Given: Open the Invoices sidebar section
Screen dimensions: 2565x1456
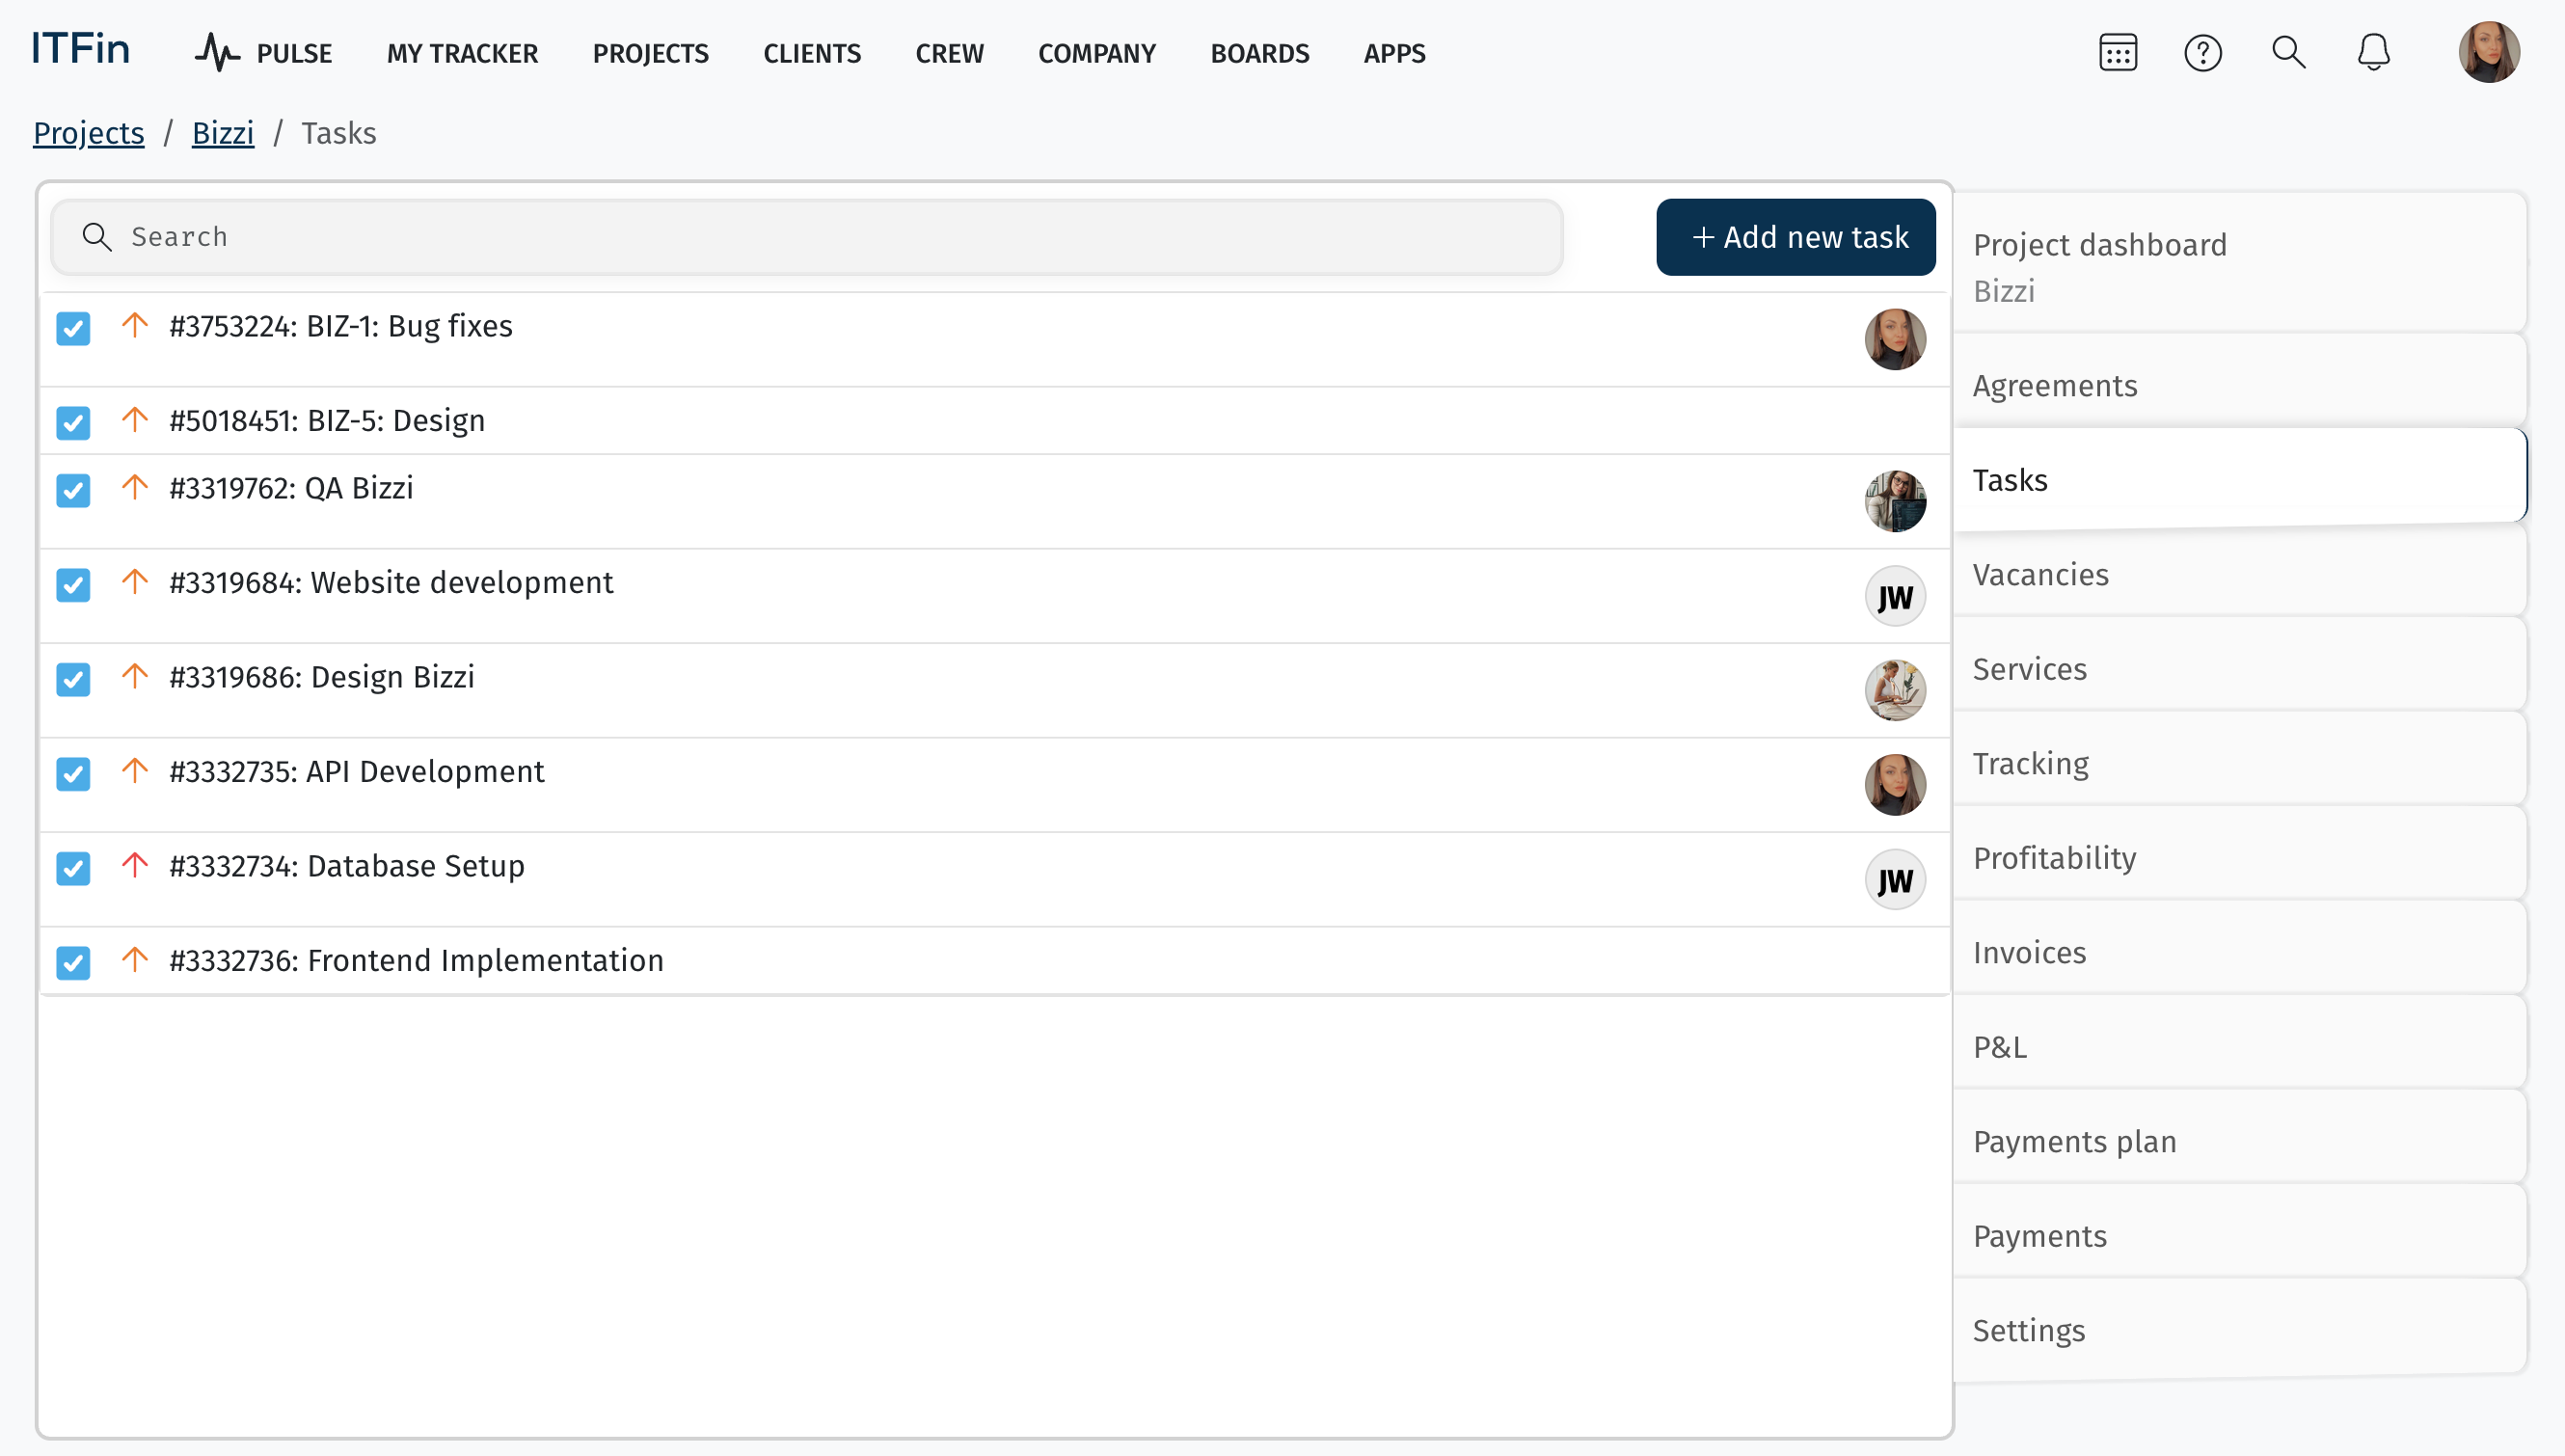Looking at the screenshot, I should point(2029,952).
